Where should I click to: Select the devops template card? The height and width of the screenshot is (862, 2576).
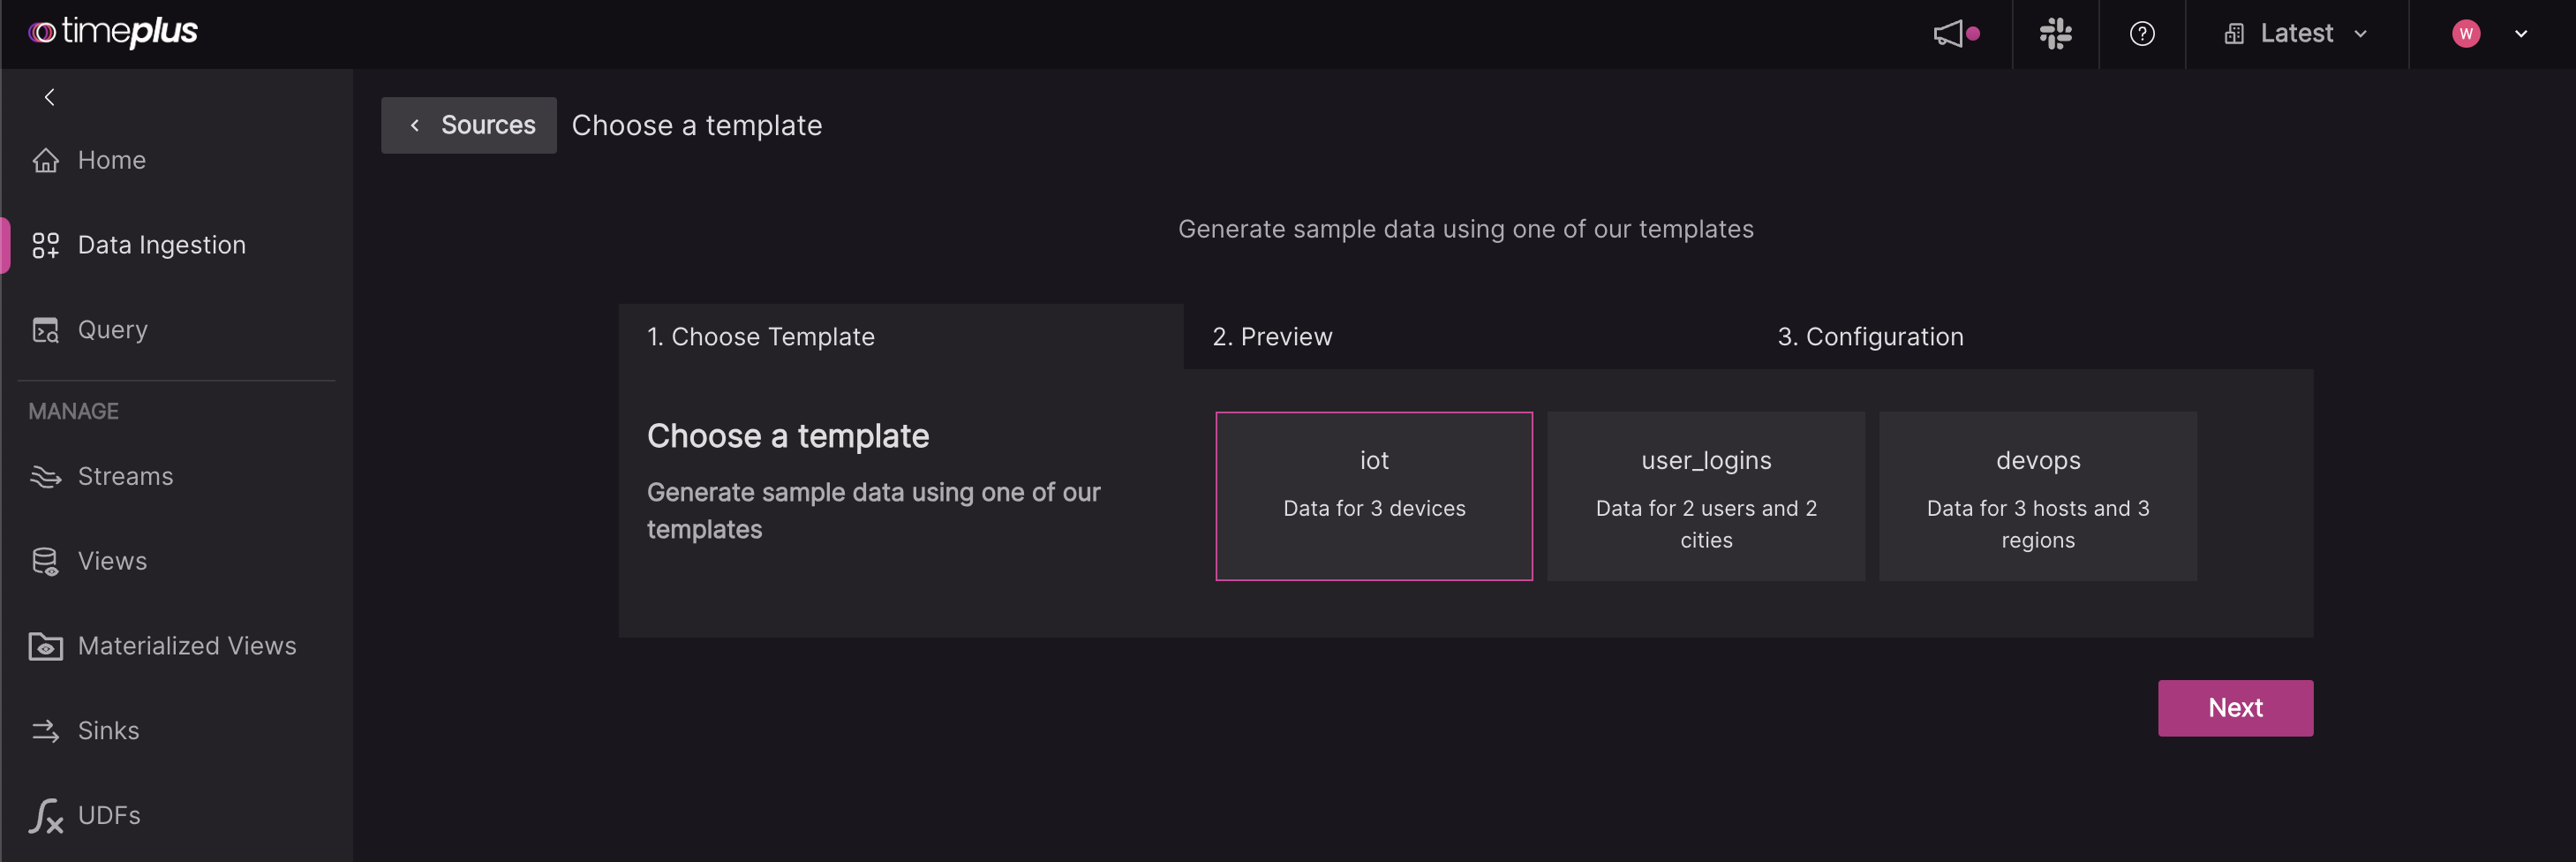coord(2038,496)
